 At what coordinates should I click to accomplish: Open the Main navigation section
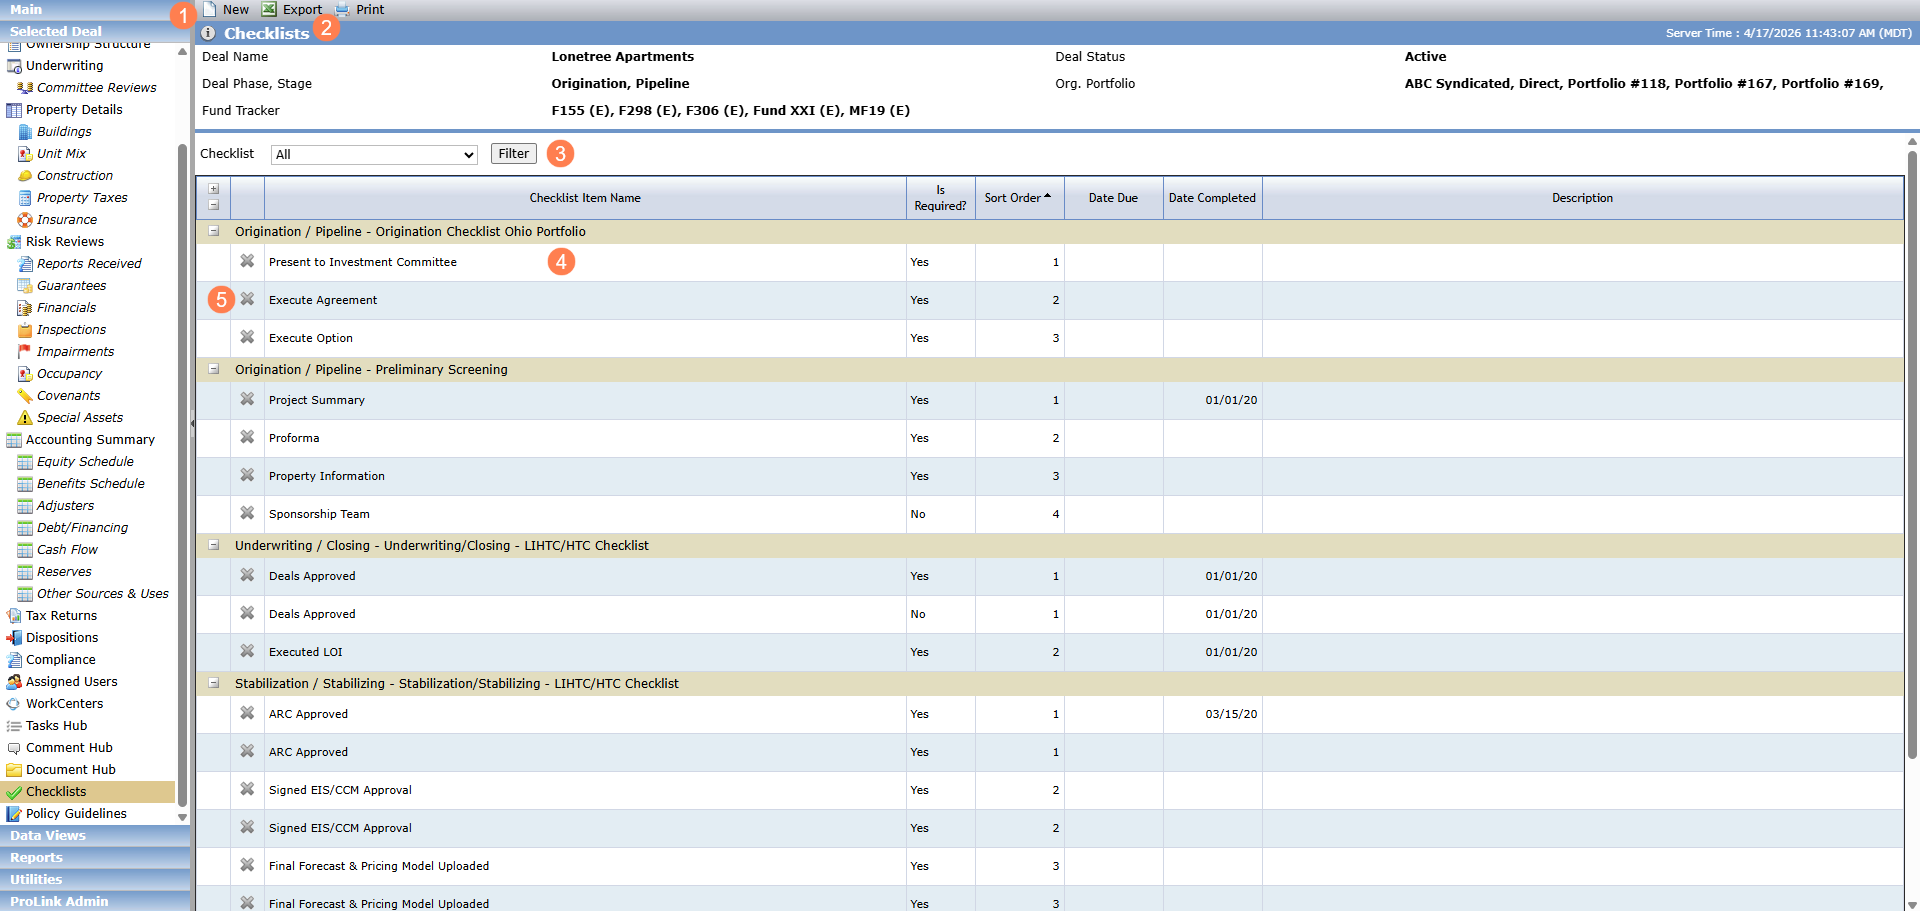pos(95,10)
